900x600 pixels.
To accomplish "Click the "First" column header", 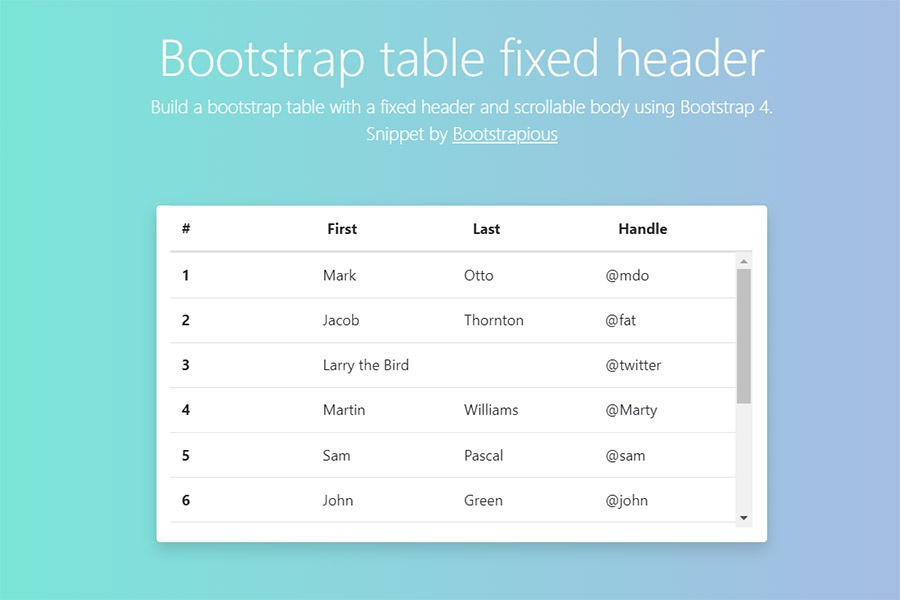I will pos(342,229).
